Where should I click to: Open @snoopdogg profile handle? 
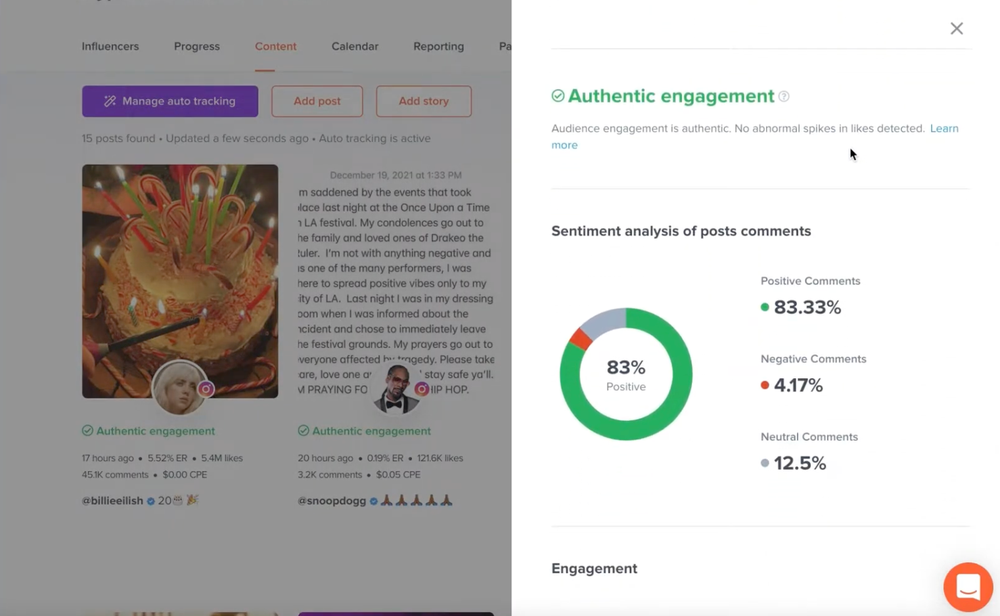332,501
